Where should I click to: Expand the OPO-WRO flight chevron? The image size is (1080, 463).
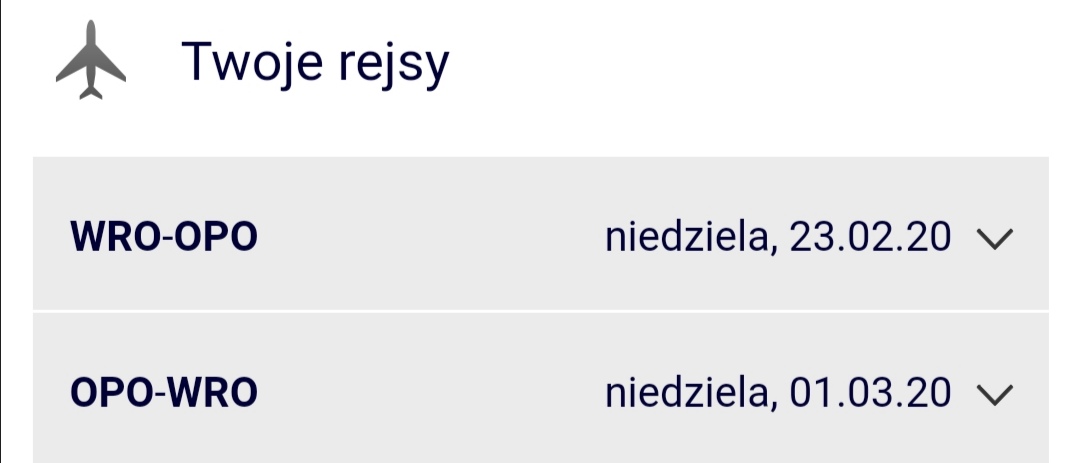point(995,395)
